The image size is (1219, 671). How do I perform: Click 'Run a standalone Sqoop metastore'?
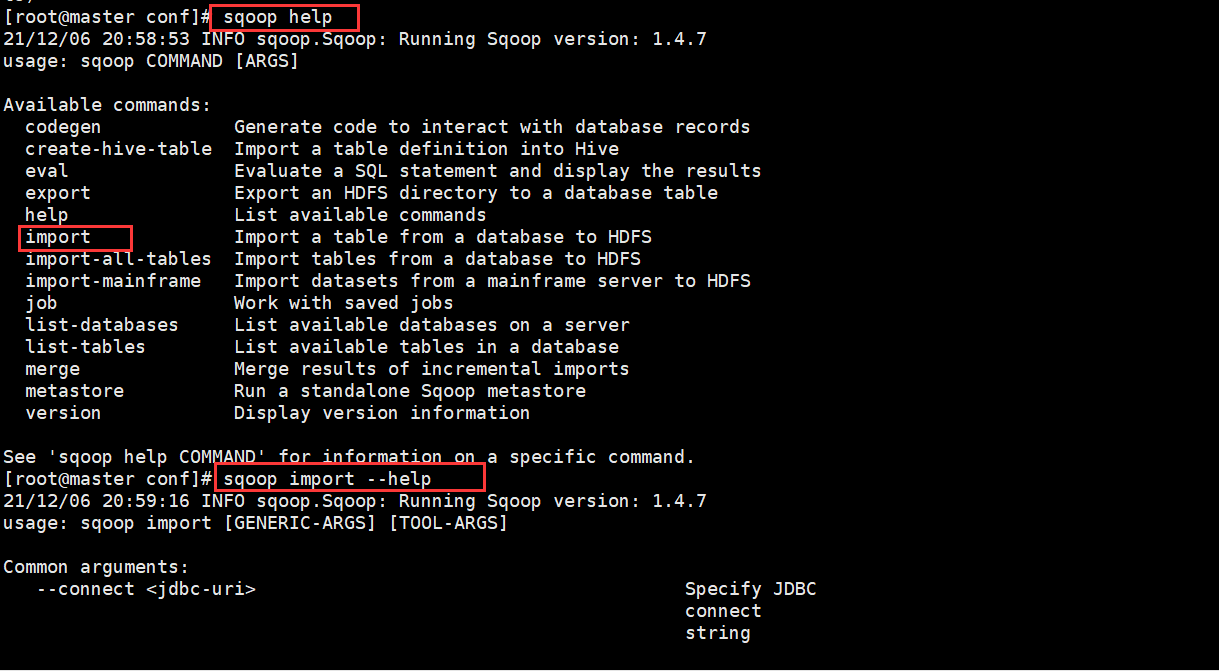tap(410, 391)
